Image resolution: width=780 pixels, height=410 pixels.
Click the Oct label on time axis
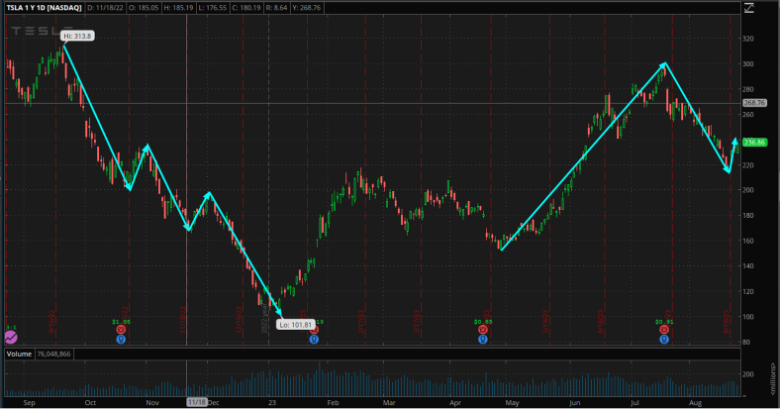[90, 403]
